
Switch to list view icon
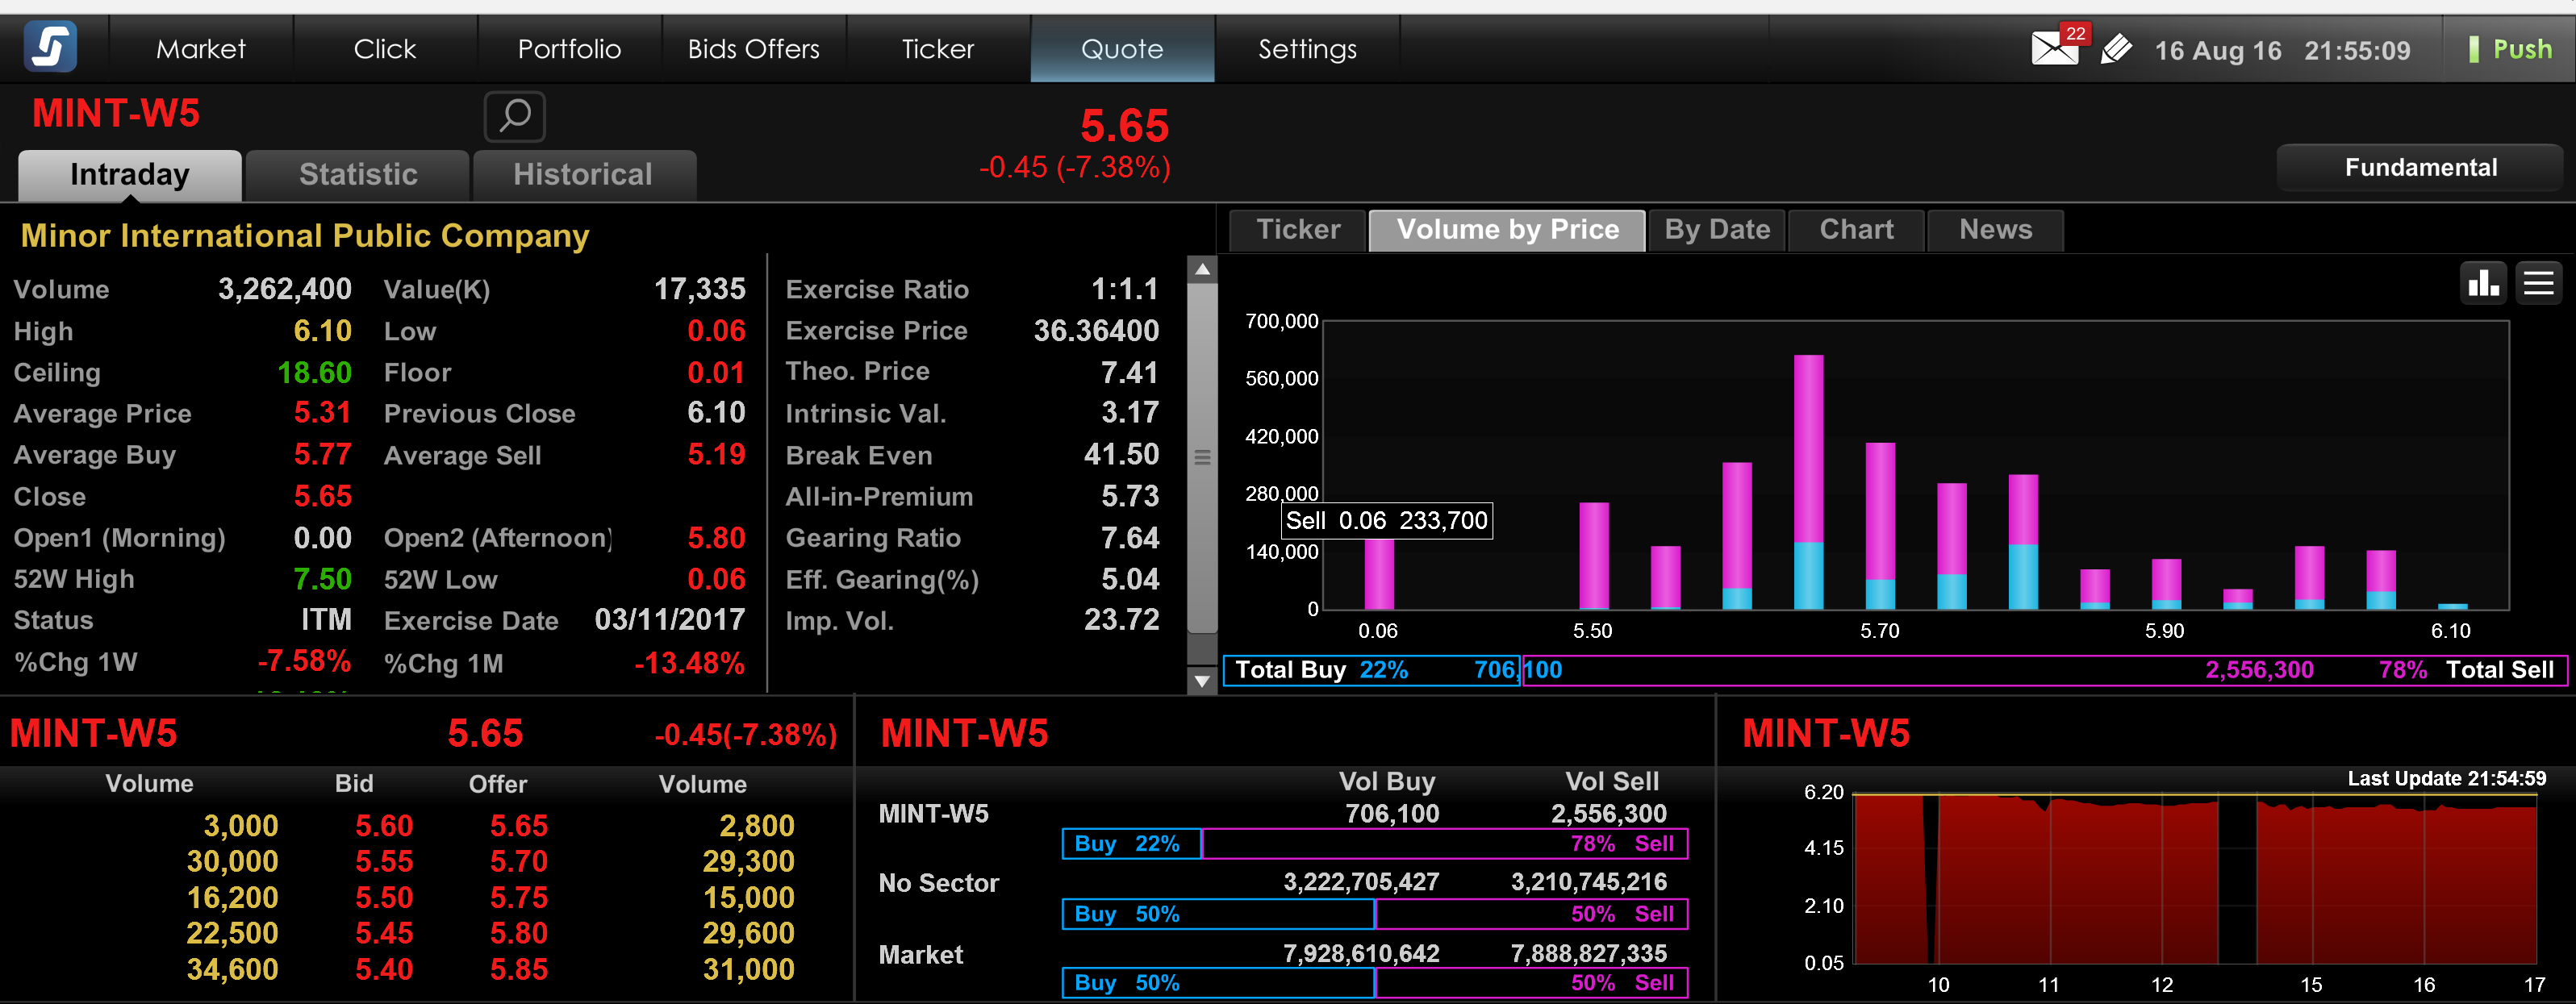(2538, 283)
